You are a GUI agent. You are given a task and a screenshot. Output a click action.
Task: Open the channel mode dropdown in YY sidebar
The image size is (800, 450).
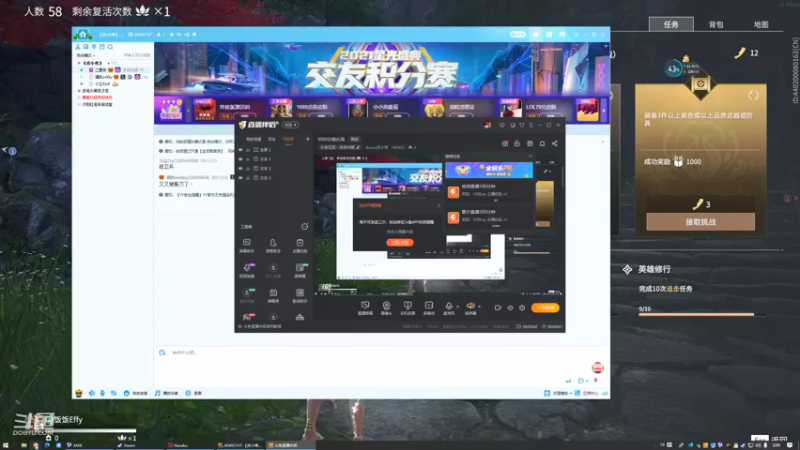point(86,55)
